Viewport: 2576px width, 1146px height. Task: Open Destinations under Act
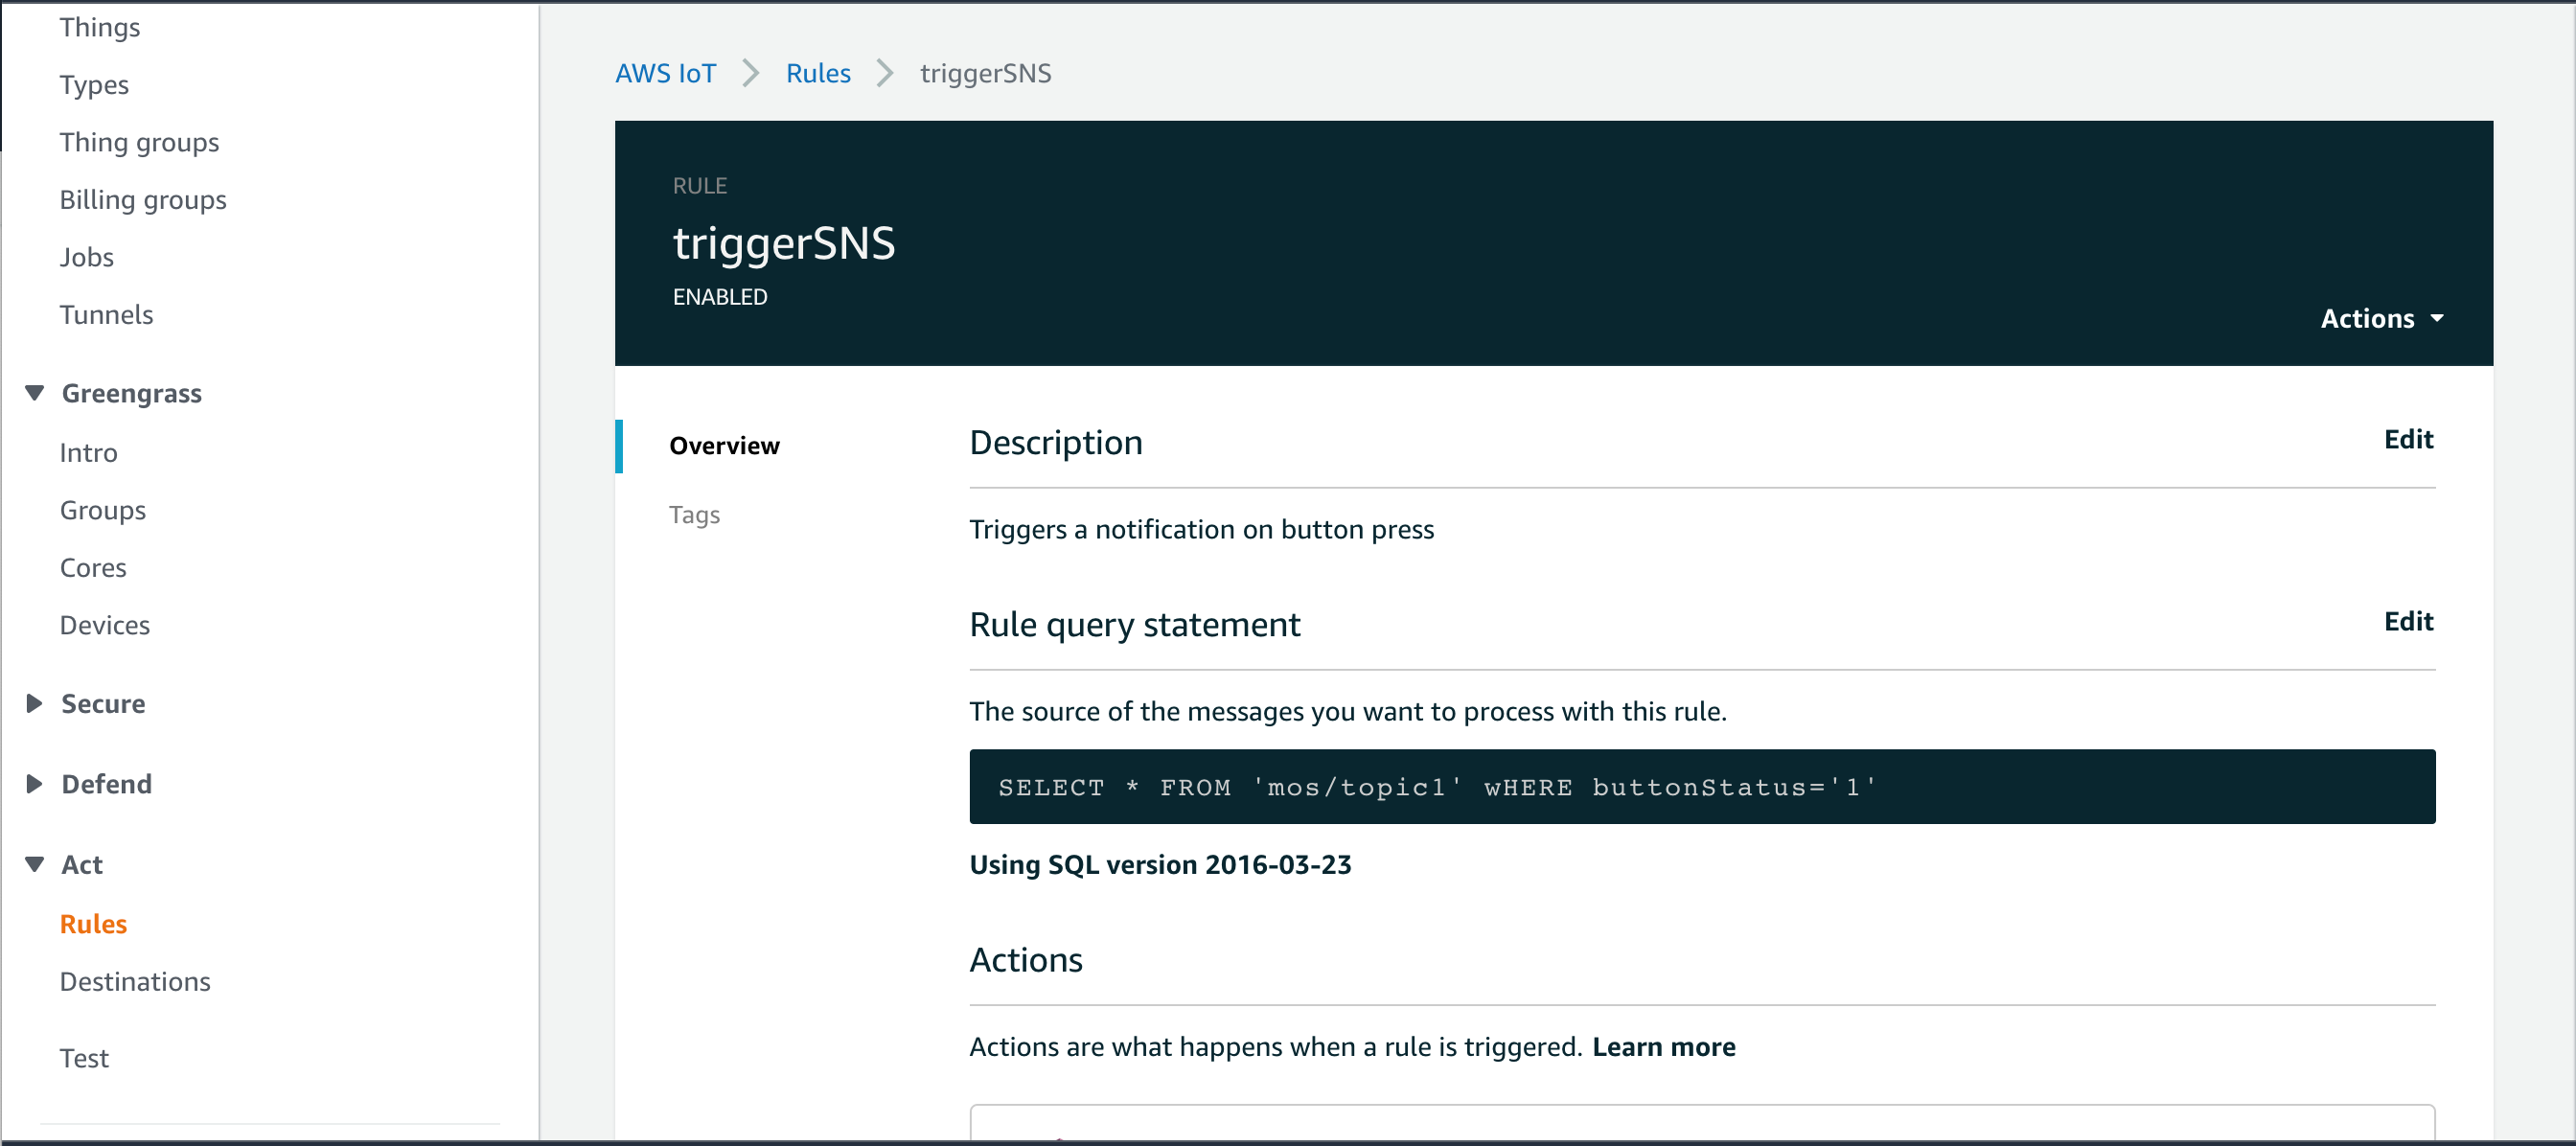click(x=135, y=981)
